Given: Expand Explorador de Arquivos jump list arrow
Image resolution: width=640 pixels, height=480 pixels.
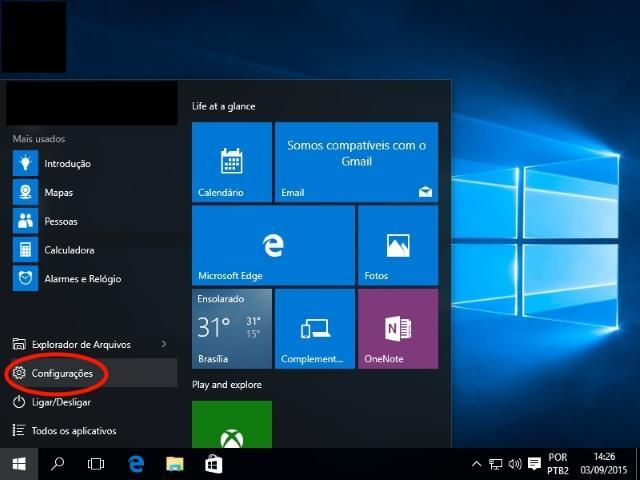Looking at the screenshot, I should [x=164, y=344].
